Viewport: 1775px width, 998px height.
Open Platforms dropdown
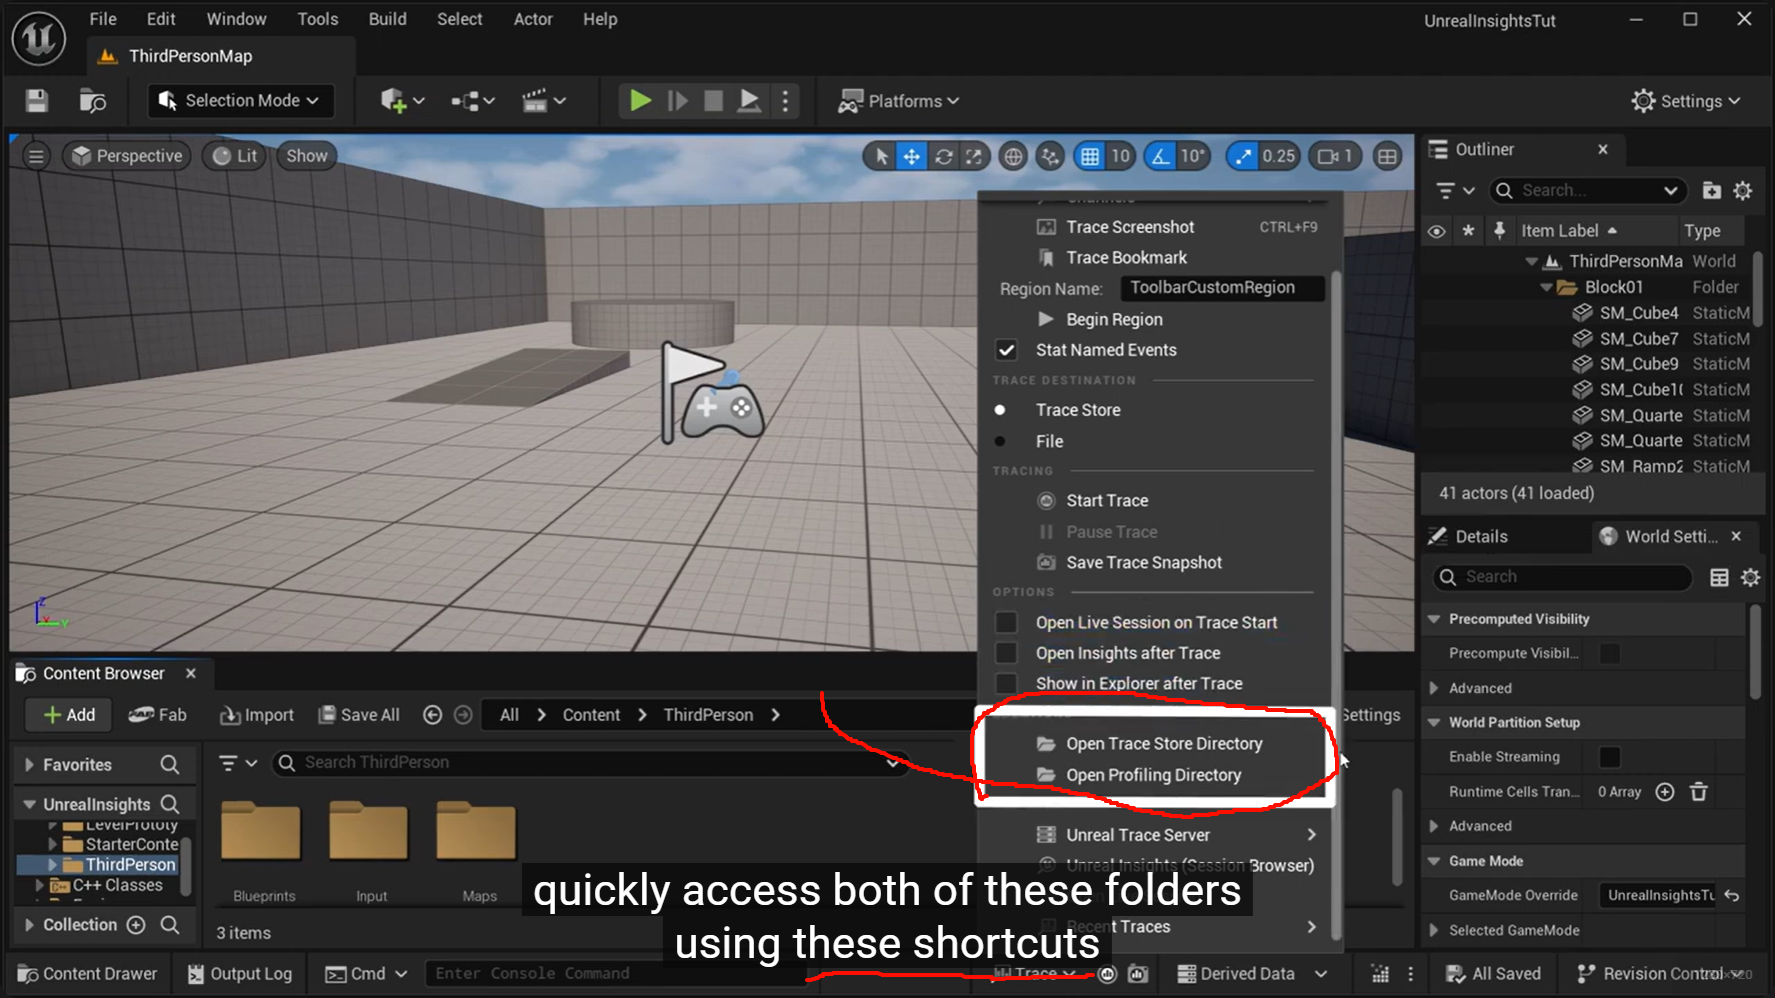(x=899, y=101)
